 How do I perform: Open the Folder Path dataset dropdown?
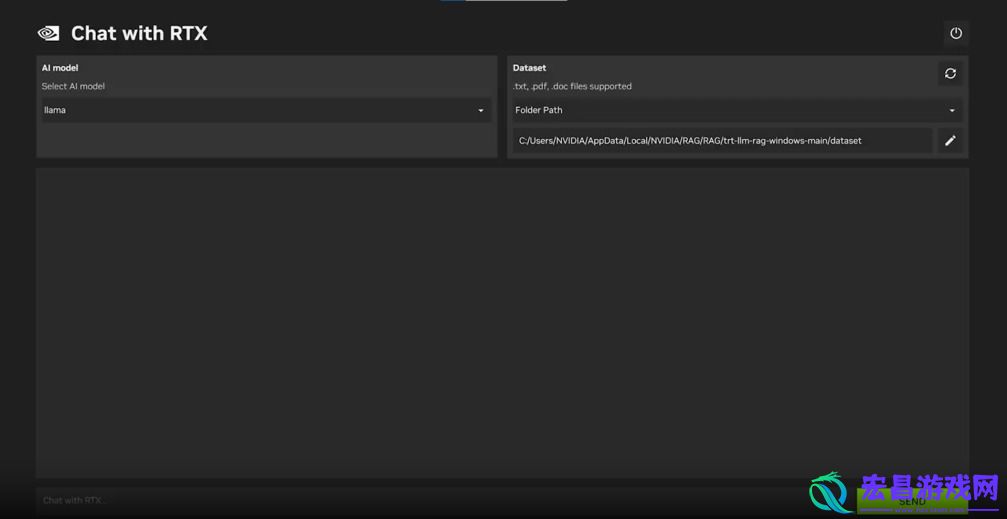click(x=737, y=110)
